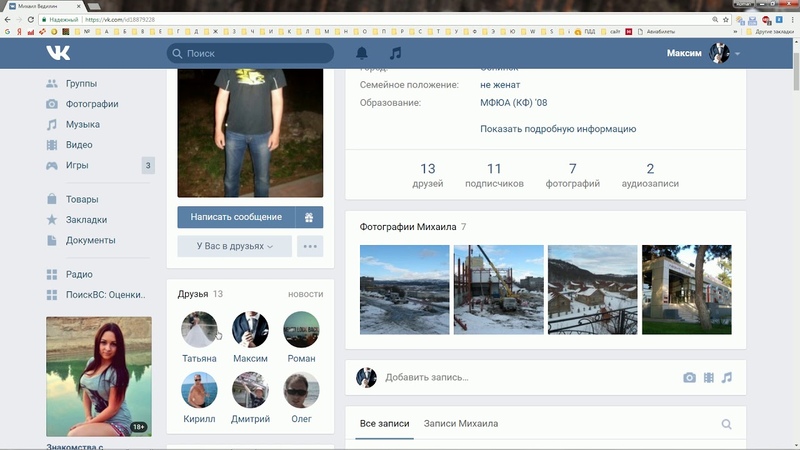Open the music note player icon in header
800x450 pixels.
pos(395,53)
